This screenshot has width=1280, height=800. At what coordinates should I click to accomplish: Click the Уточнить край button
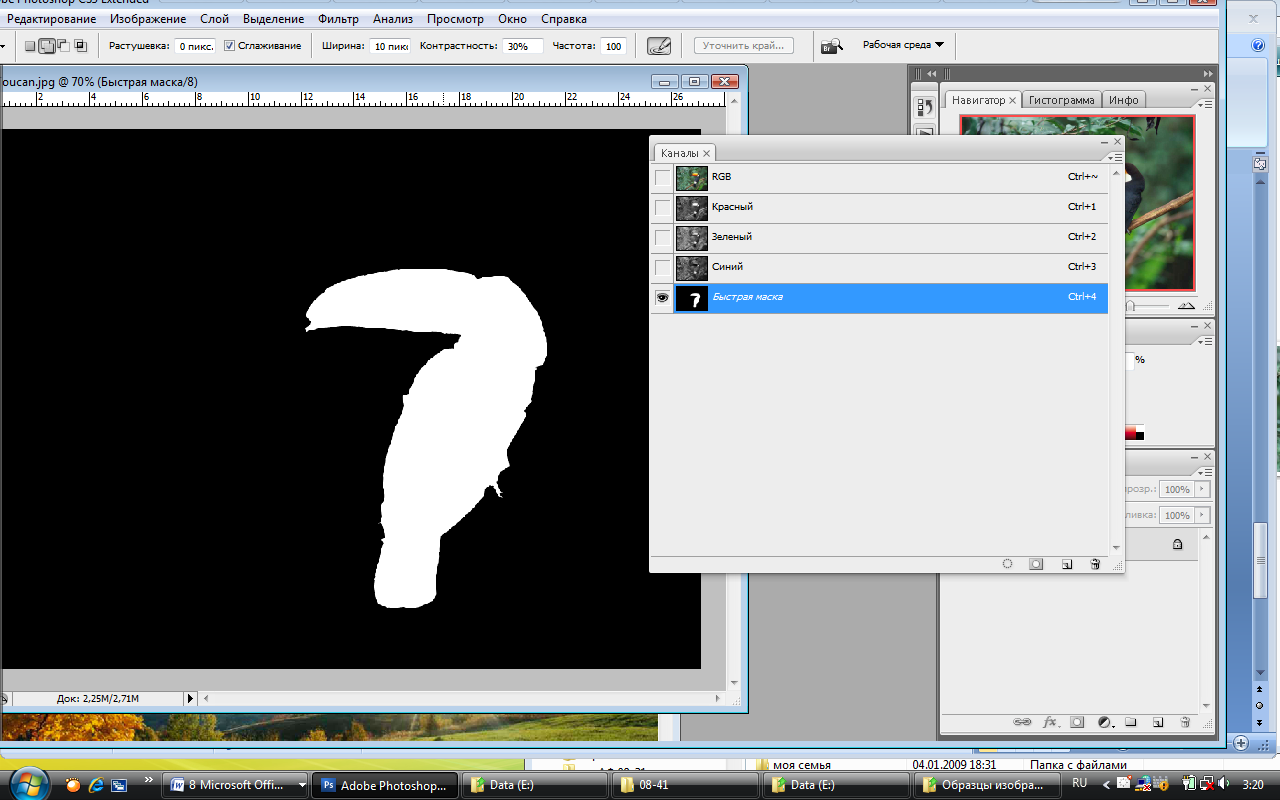tap(744, 46)
